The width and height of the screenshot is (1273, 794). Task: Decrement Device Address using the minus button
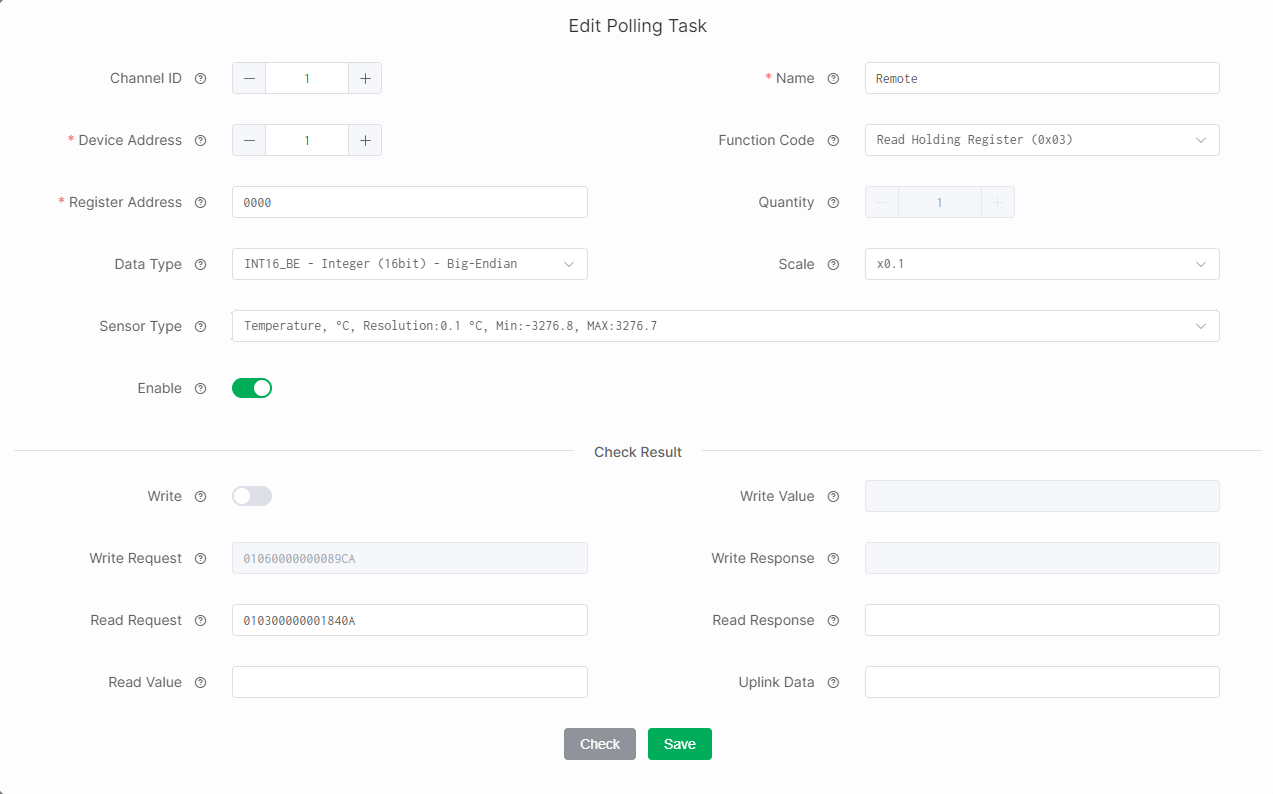[x=248, y=140]
